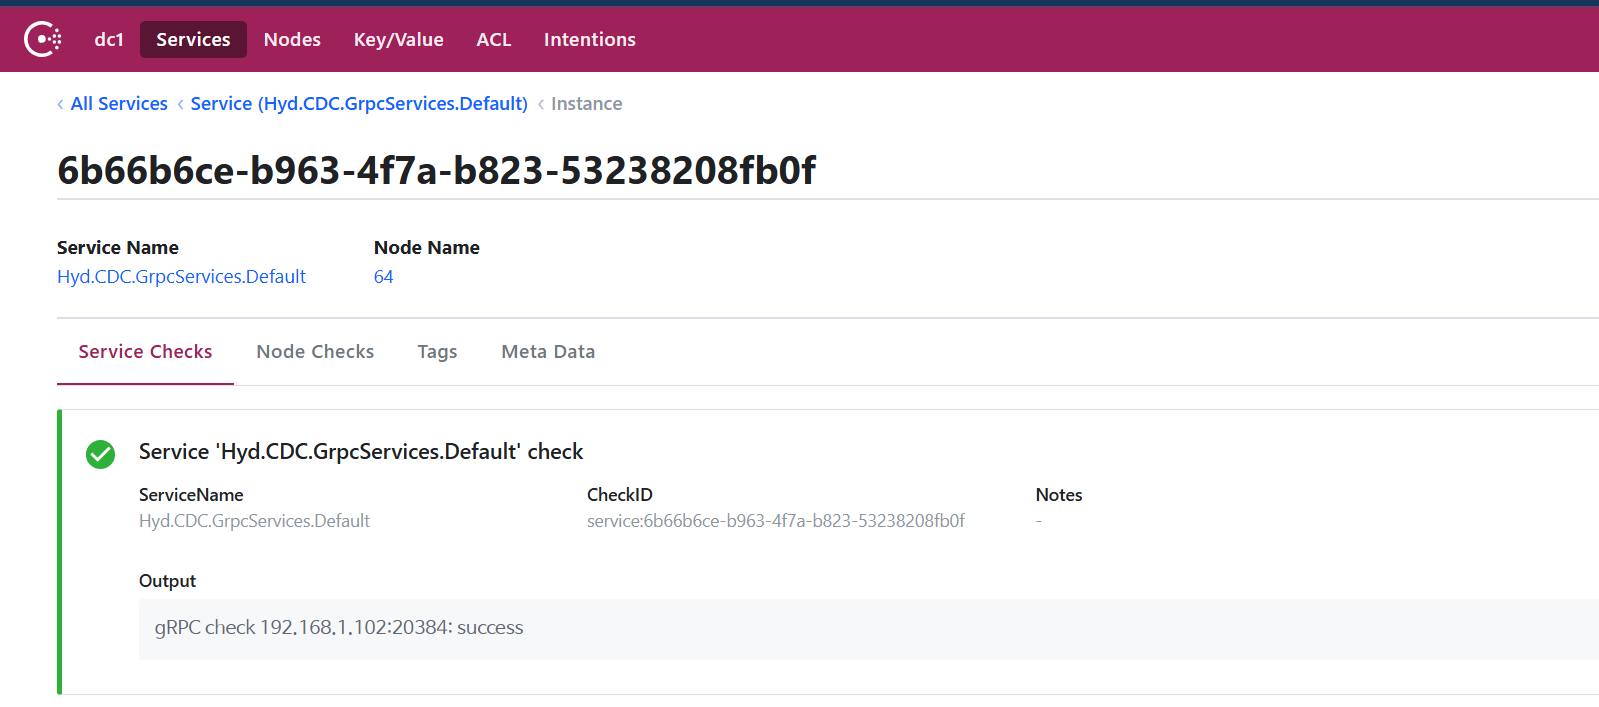This screenshot has width=1599, height=707.
Task: Click the CheckID value text
Action: coord(775,521)
